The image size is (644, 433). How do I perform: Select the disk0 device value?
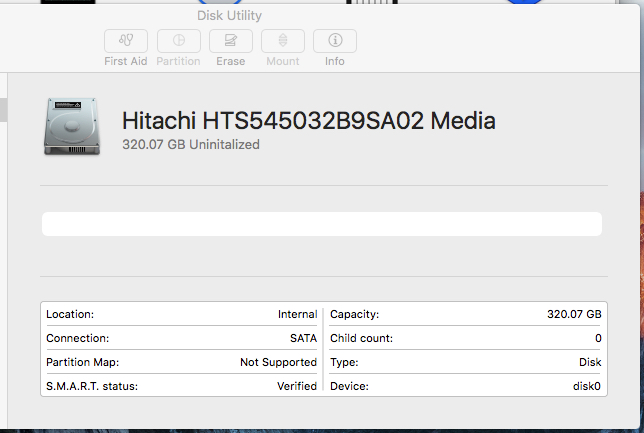click(586, 386)
